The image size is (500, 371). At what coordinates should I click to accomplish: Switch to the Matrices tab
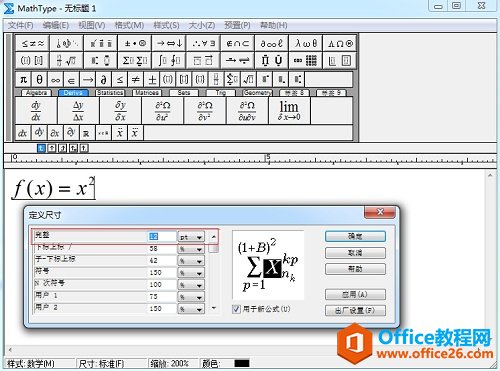pos(147,93)
